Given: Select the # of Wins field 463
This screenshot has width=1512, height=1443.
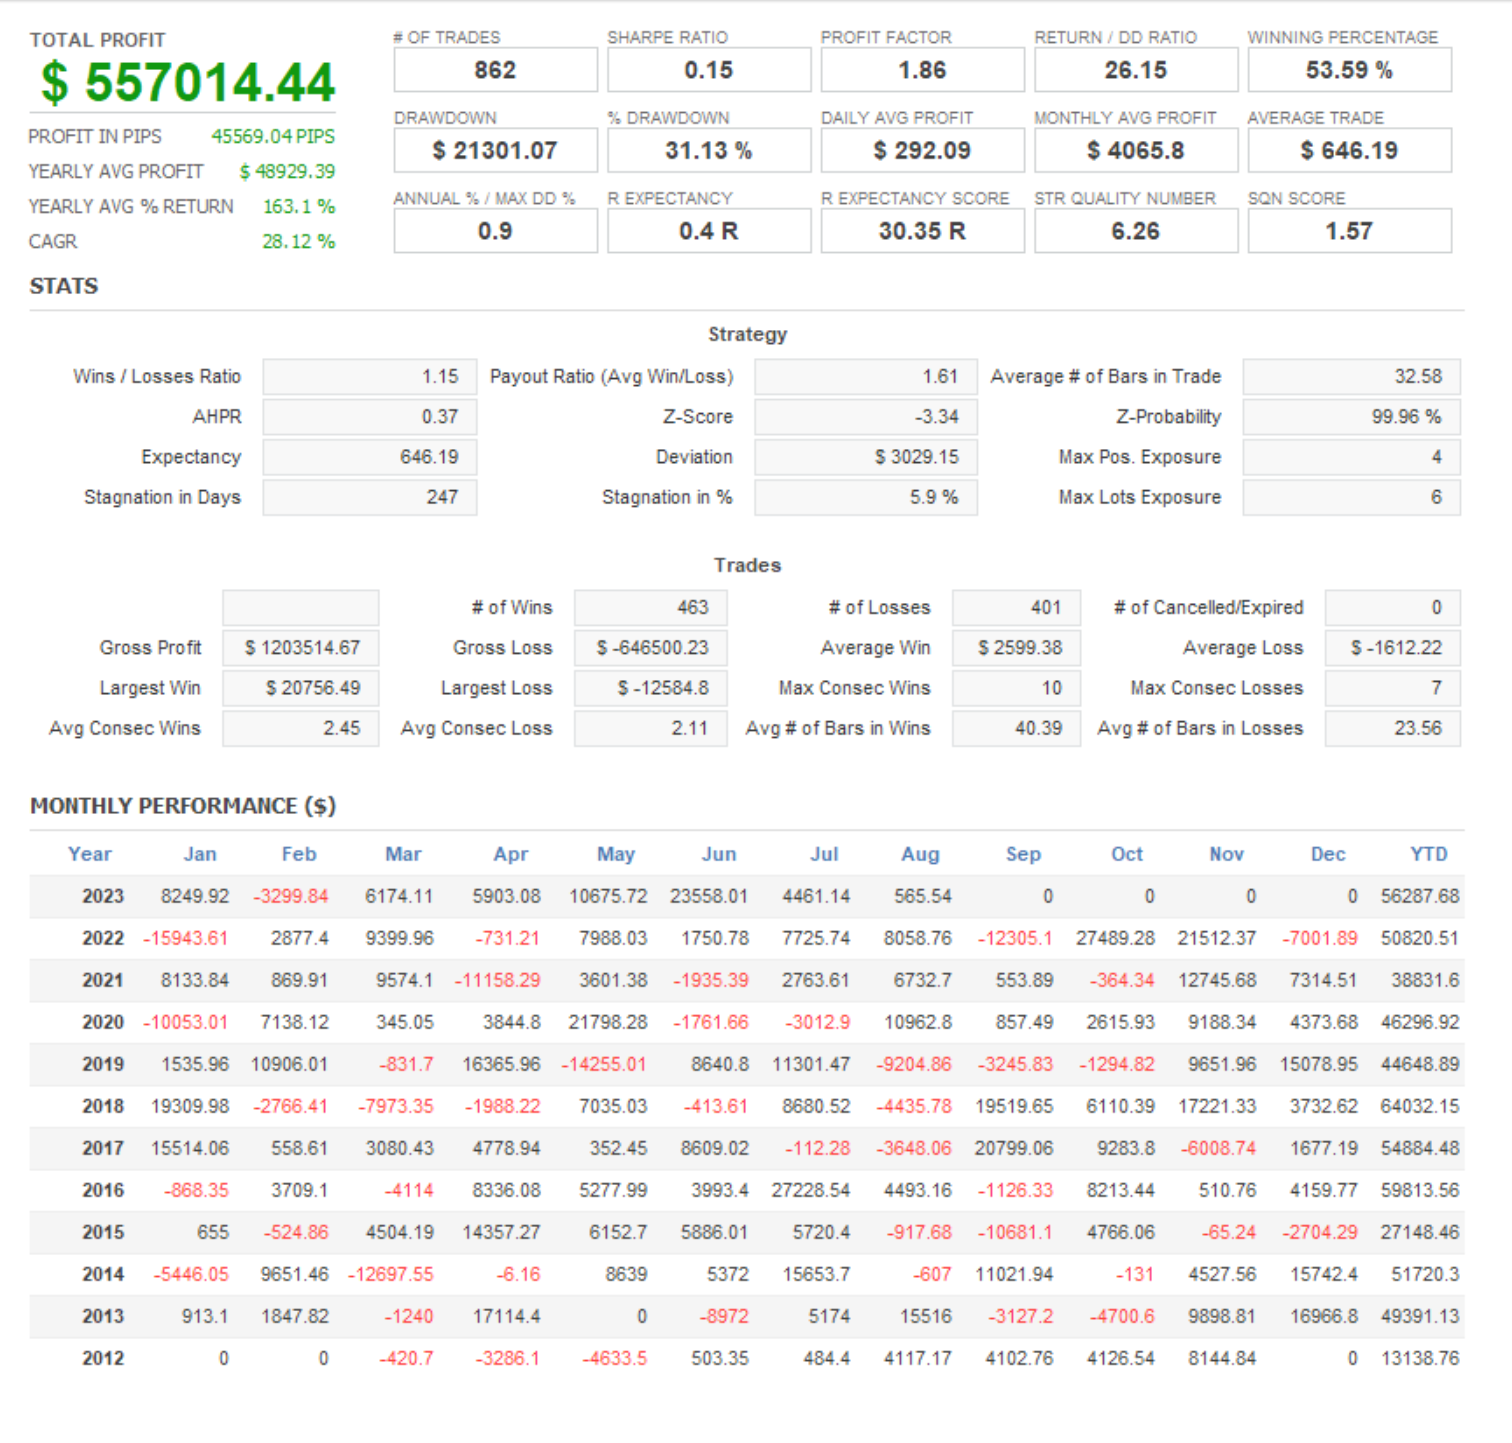Looking at the screenshot, I should [651, 608].
